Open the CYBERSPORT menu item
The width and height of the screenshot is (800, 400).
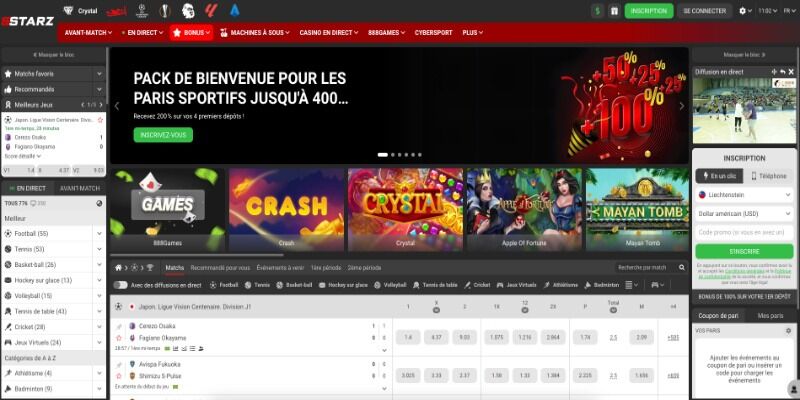433,33
